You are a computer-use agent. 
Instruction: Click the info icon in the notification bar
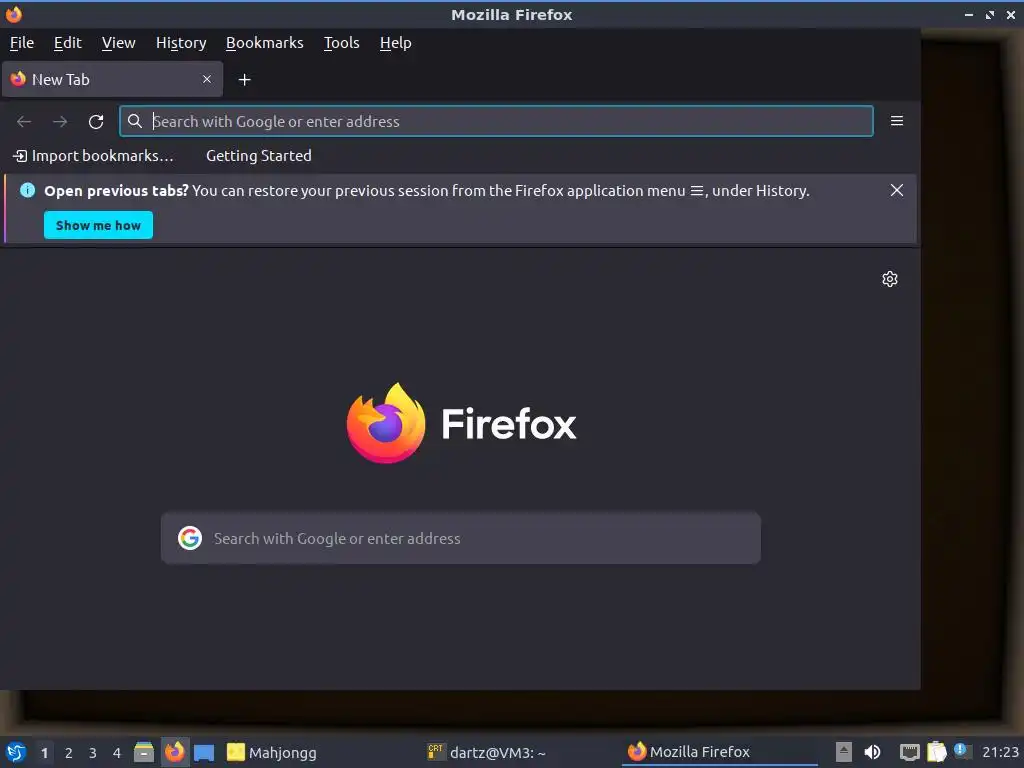[27, 190]
